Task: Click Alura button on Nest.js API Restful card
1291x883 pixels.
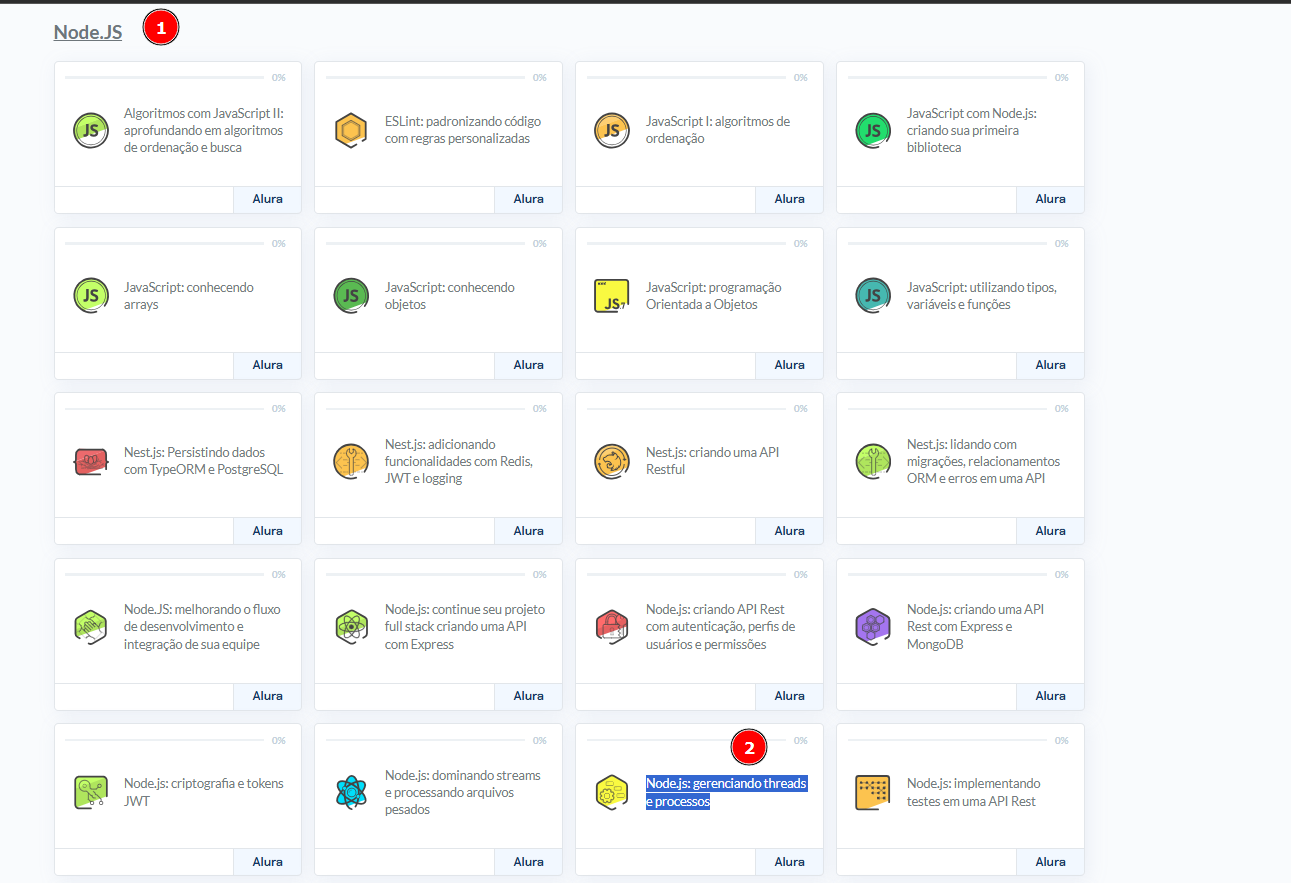Action: click(x=789, y=531)
